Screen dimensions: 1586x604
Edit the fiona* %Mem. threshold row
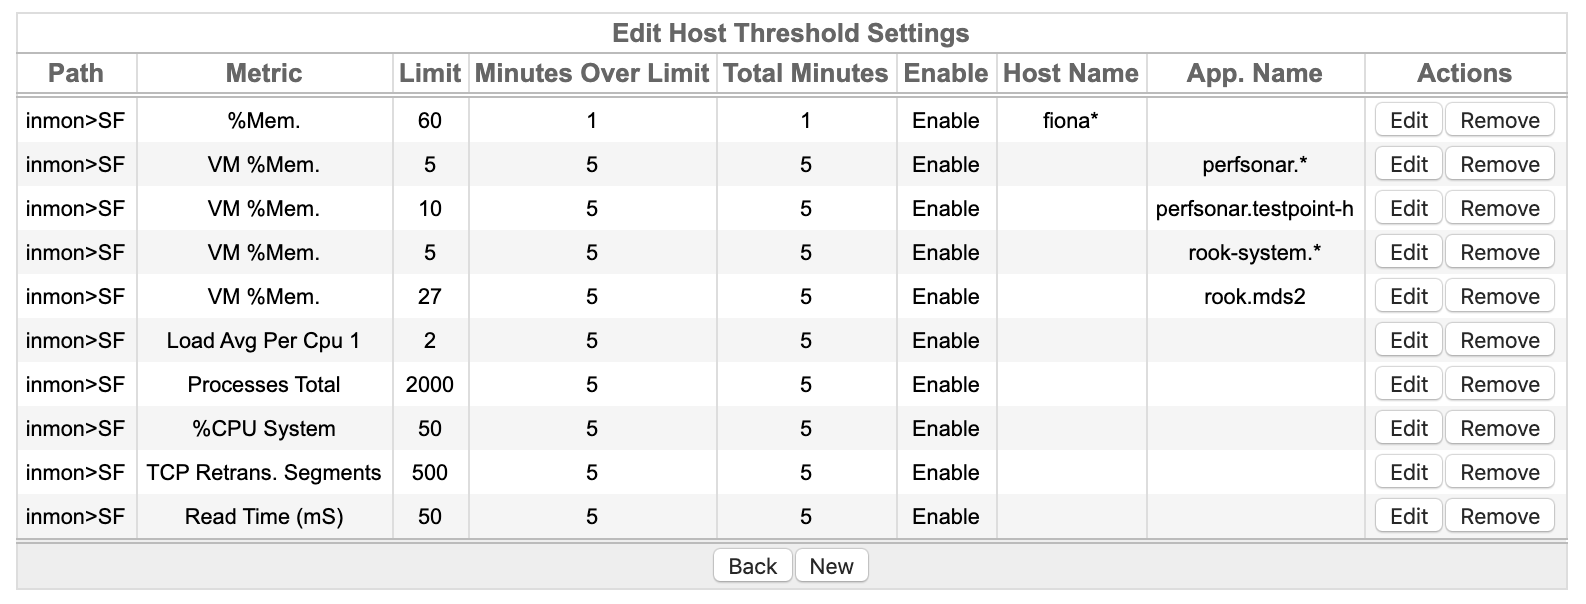[1408, 120]
